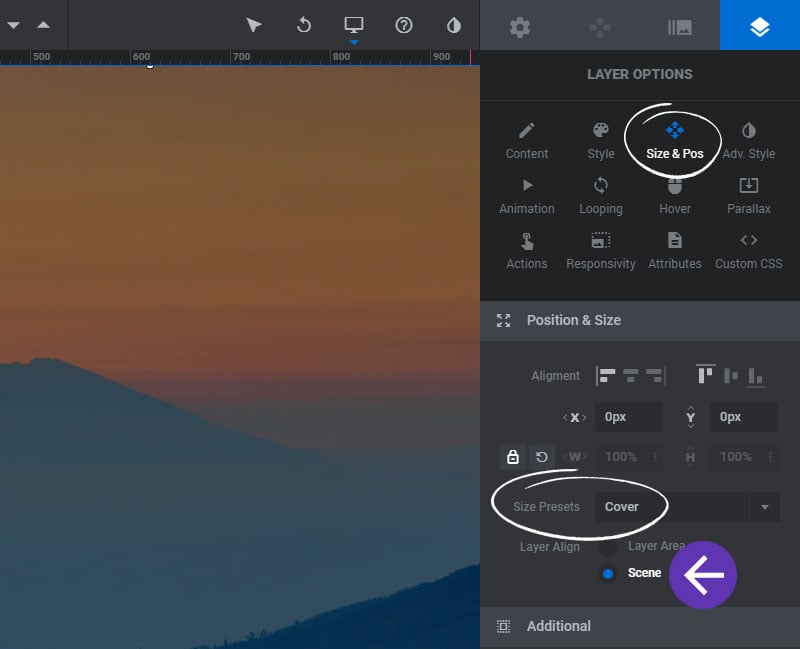Click the Size Presets dropdown arrow

tap(764, 507)
